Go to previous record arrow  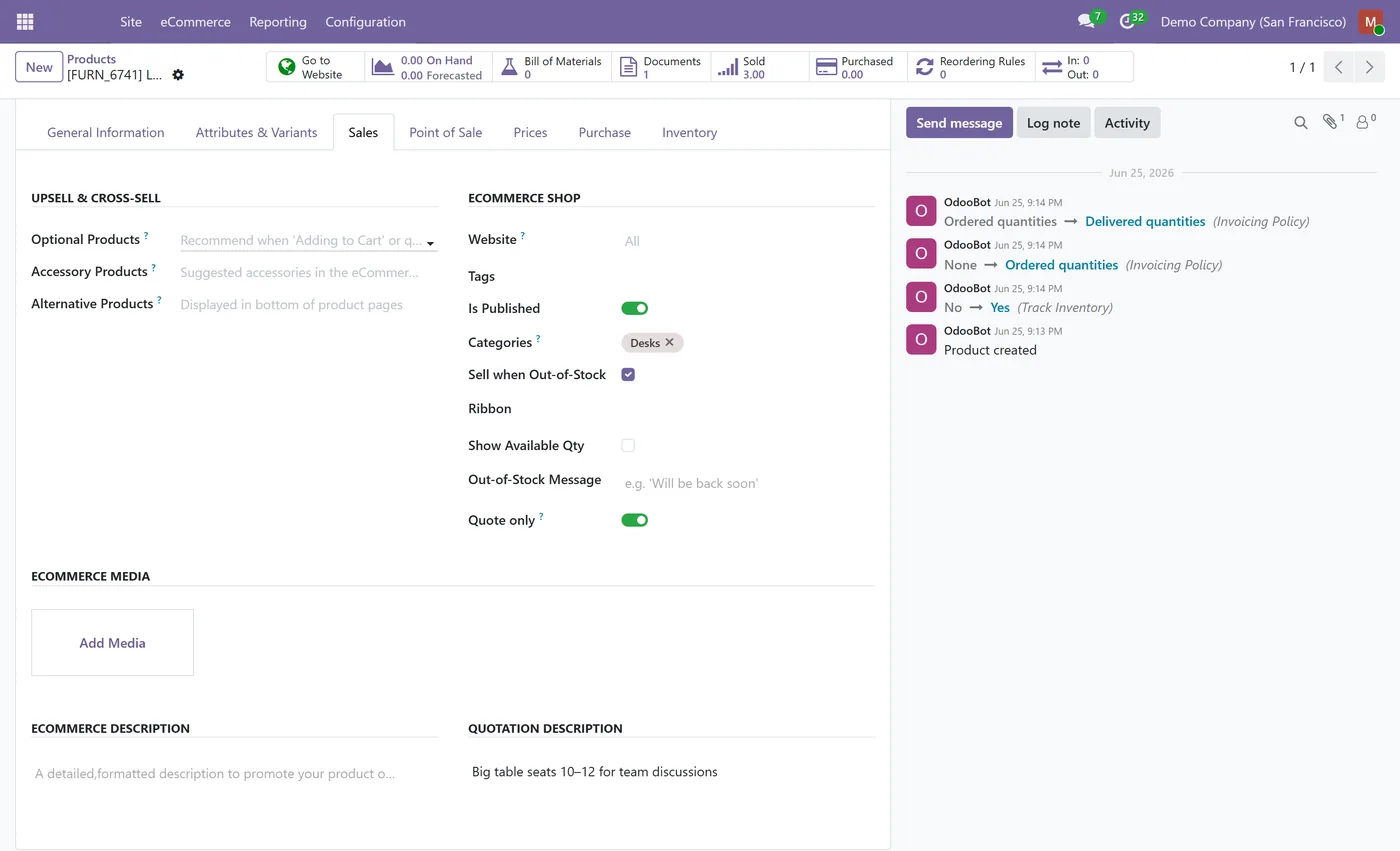1339,67
